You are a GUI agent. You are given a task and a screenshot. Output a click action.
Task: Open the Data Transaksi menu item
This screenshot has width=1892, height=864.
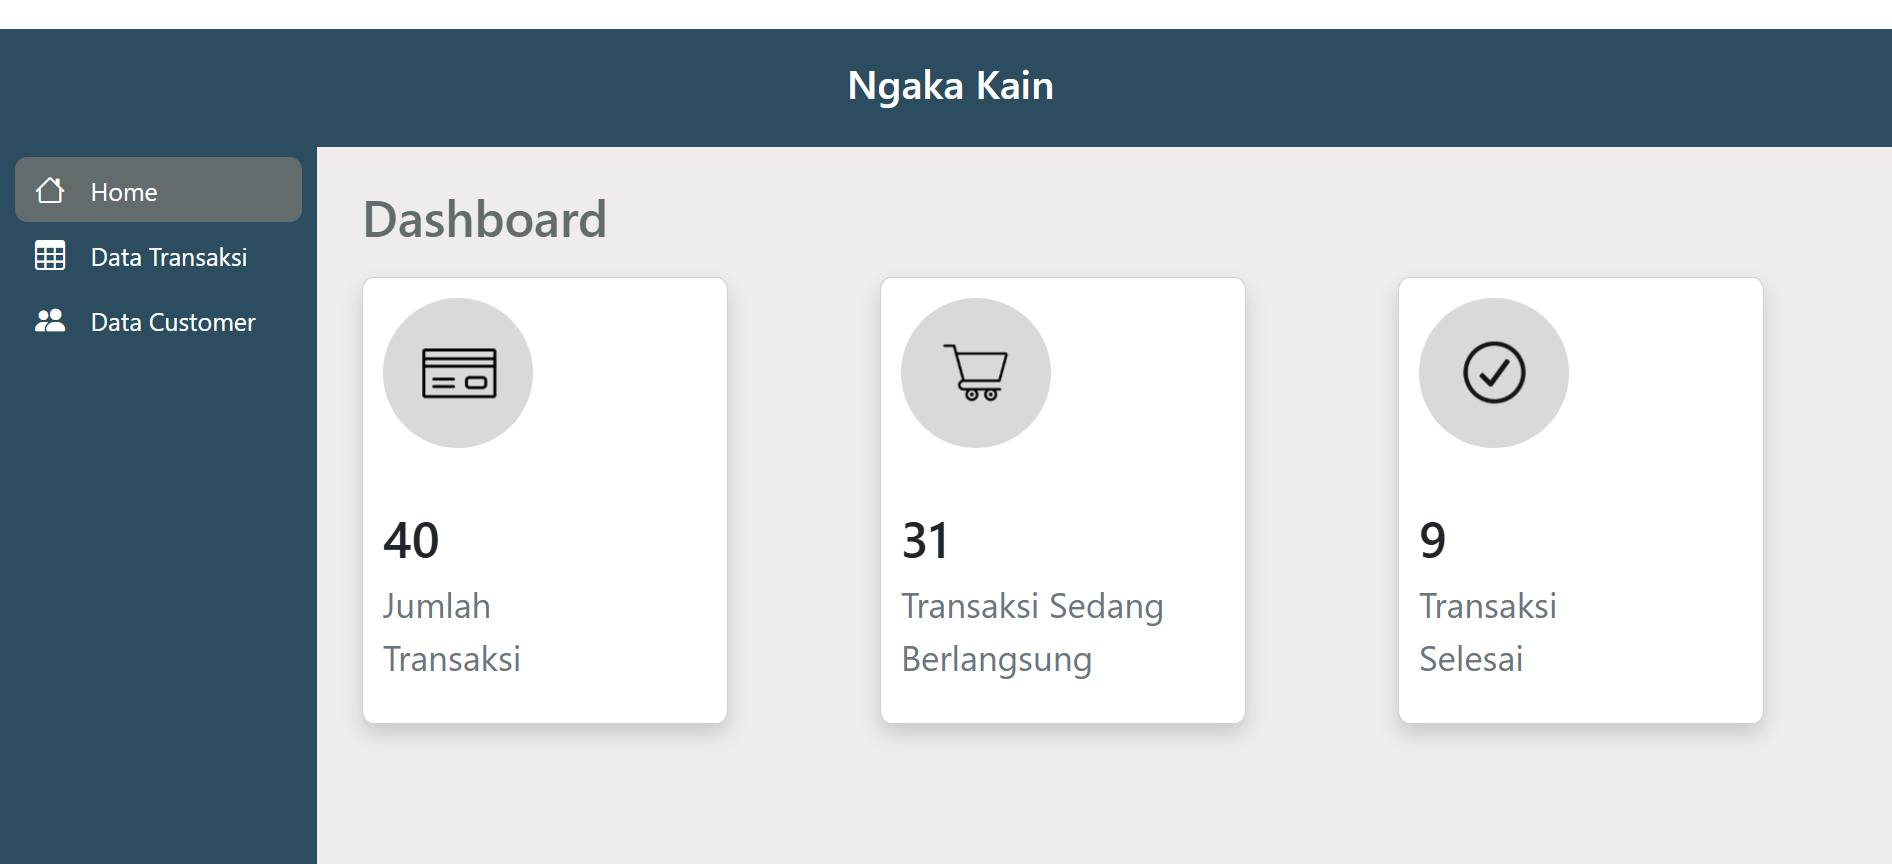(158, 256)
